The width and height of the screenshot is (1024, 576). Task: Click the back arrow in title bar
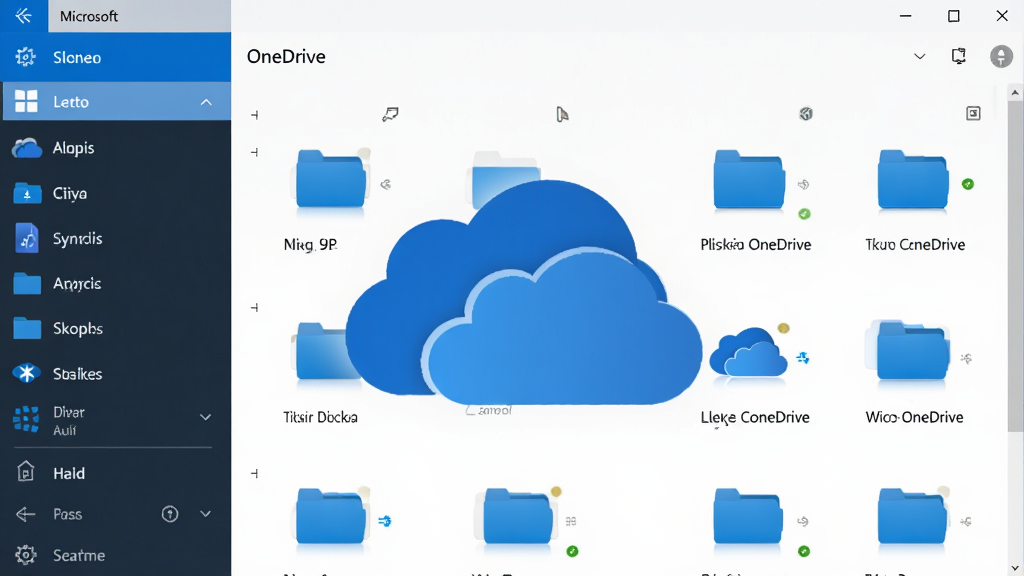click(x=24, y=16)
